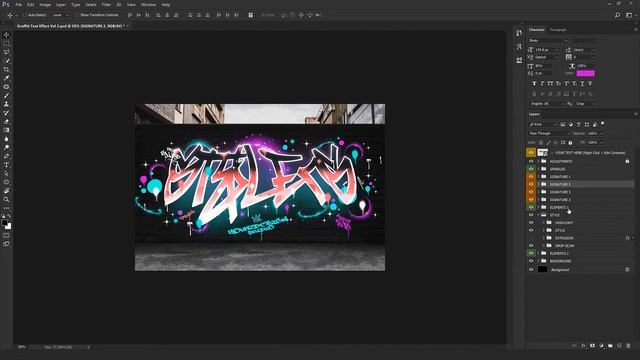Switch to the Paragraph tab

(x=558, y=30)
